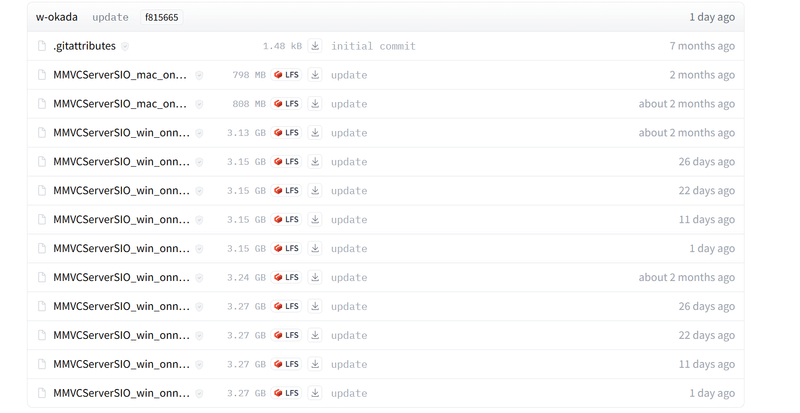Click the scan icon on the 798 MB mac row
This screenshot has height=413, width=800.
click(199, 76)
